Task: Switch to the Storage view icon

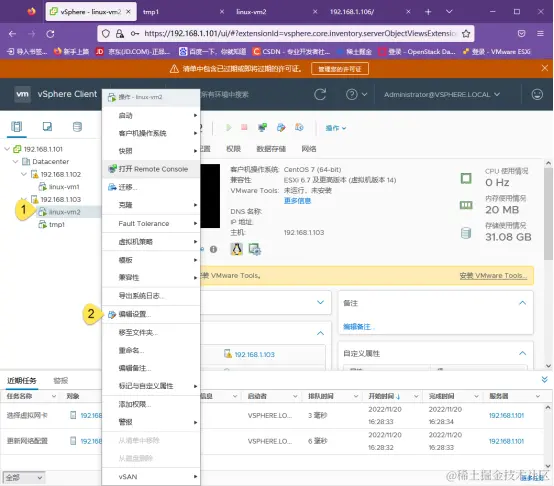Action: 77,126
